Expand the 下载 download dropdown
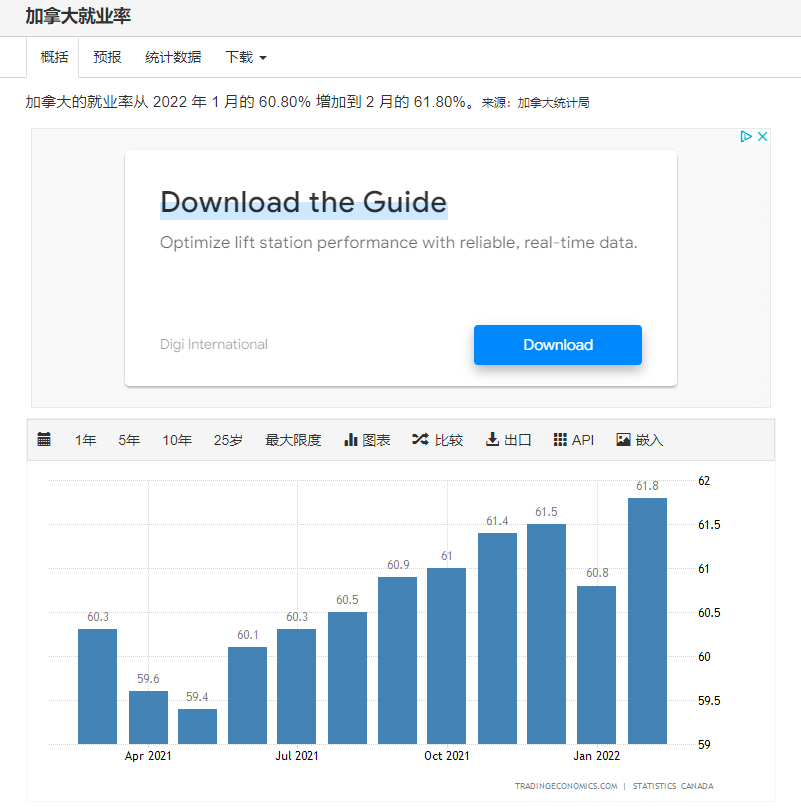 pos(245,57)
